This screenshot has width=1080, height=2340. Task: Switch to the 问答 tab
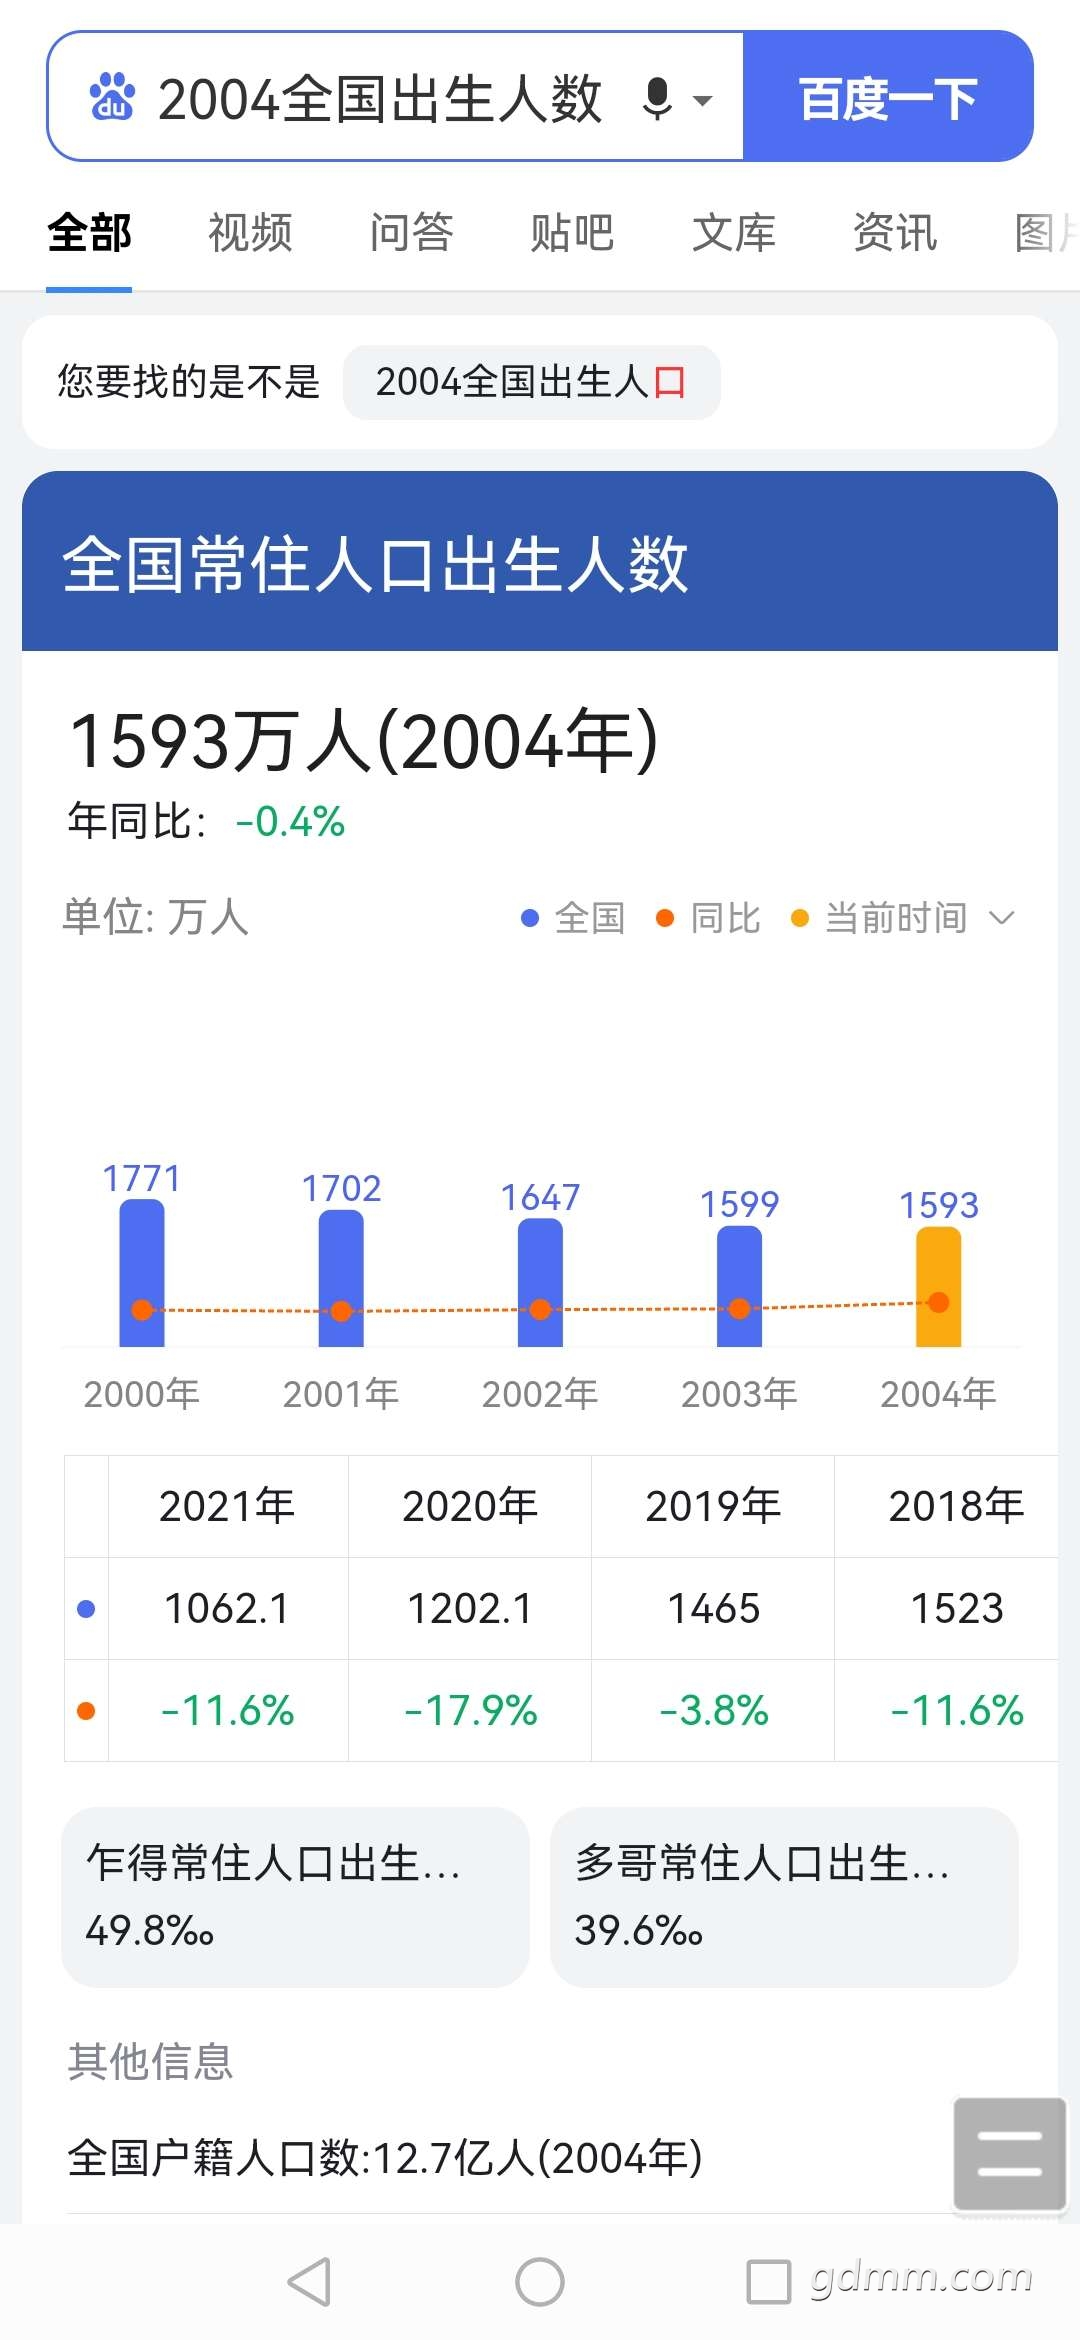pos(411,233)
